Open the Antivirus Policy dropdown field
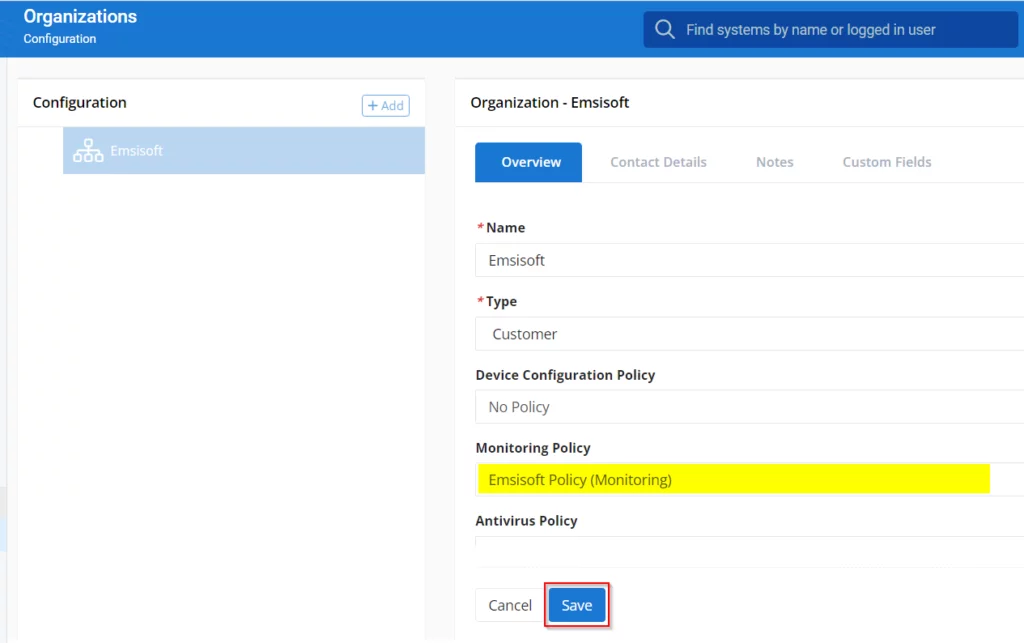 (x=748, y=543)
